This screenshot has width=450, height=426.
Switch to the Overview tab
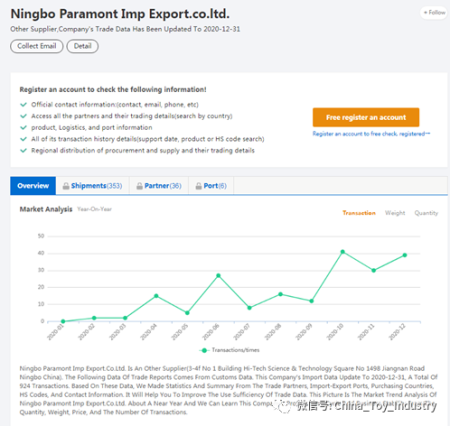coord(33,186)
